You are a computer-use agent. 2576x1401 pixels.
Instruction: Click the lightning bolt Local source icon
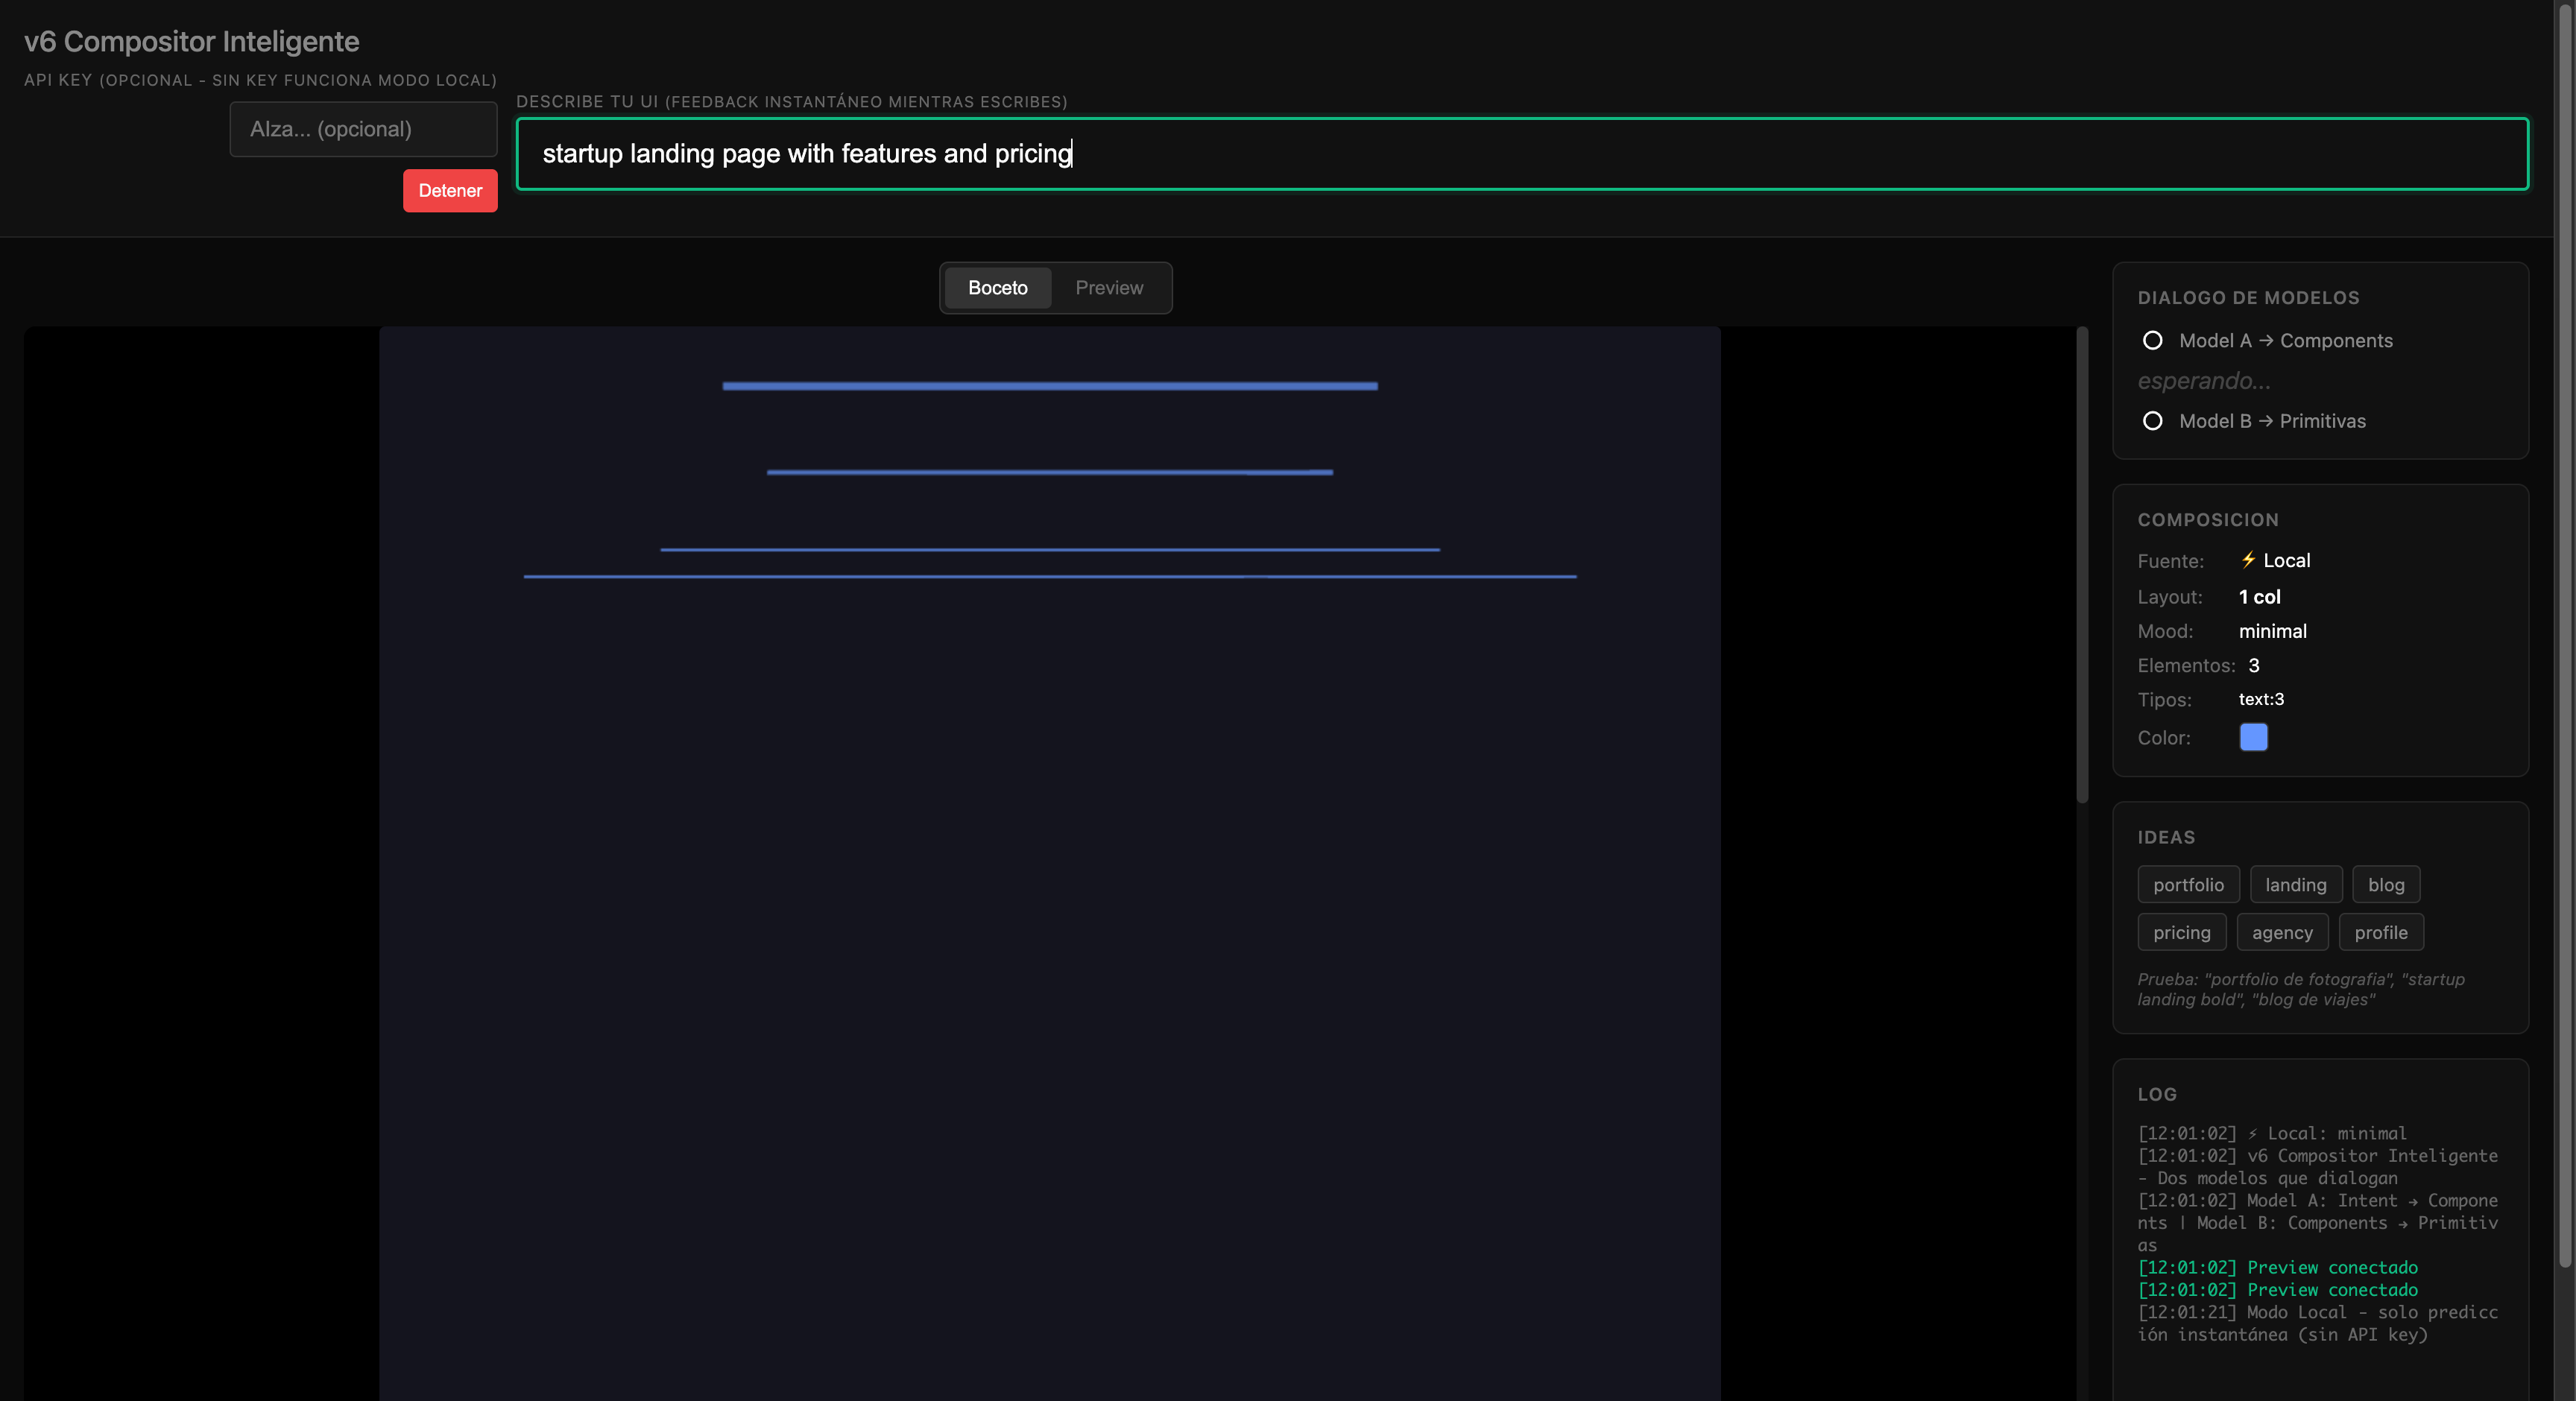coord(2248,560)
